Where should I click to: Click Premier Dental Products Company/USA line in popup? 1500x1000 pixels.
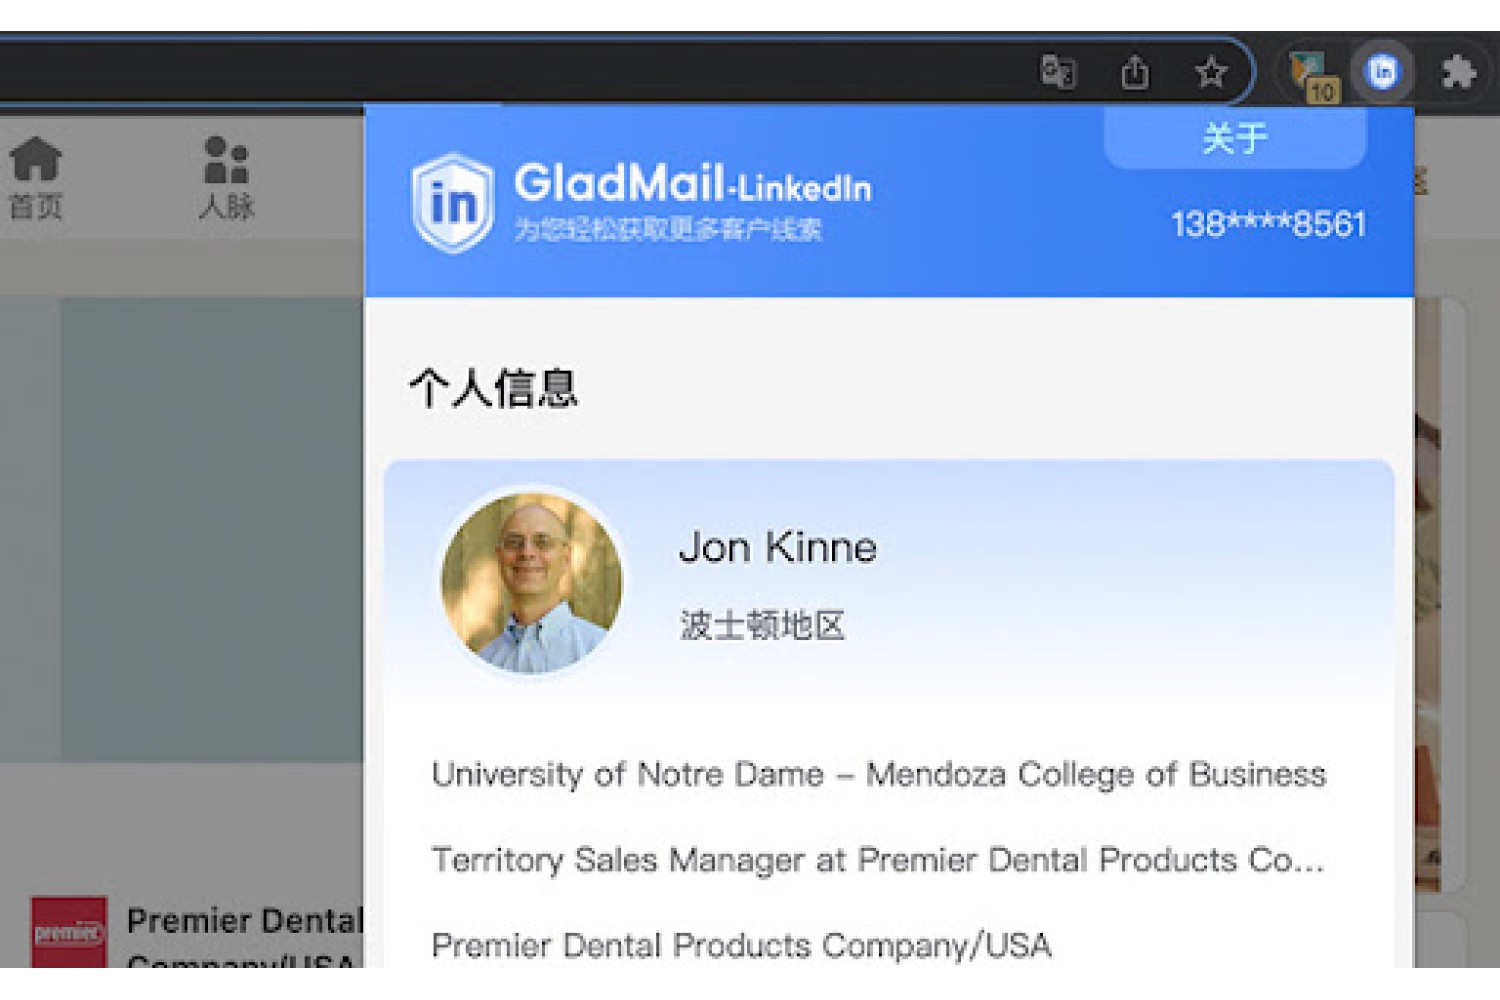(x=741, y=945)
